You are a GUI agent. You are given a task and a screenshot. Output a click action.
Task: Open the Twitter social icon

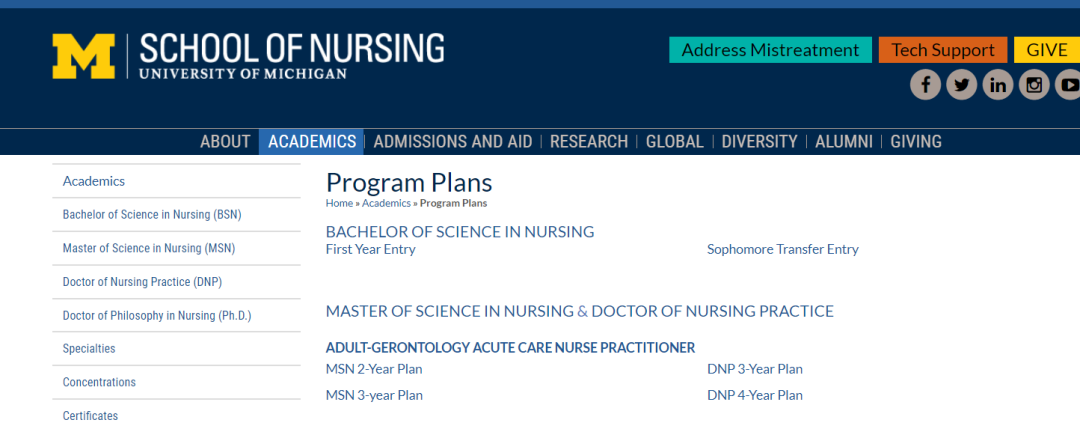962,85
